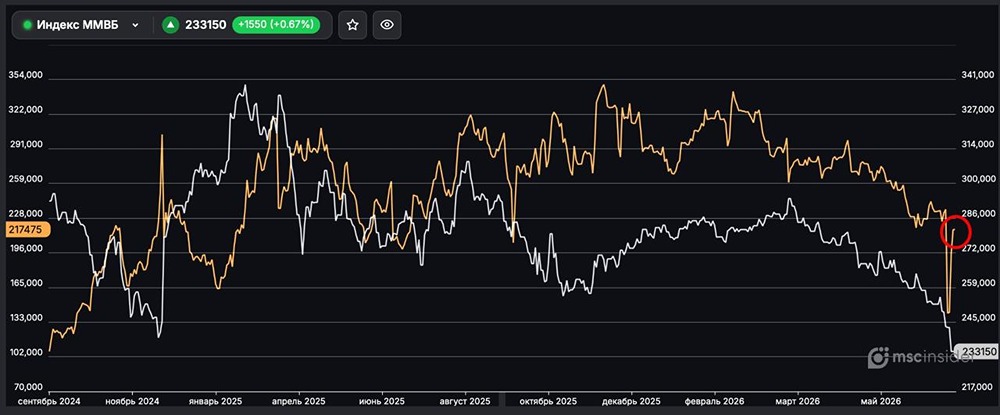Image resolution: width=1000 pixels, height=415 pixels.
Task: Click the 322,000 left axis label
Action: pos(26,110)
